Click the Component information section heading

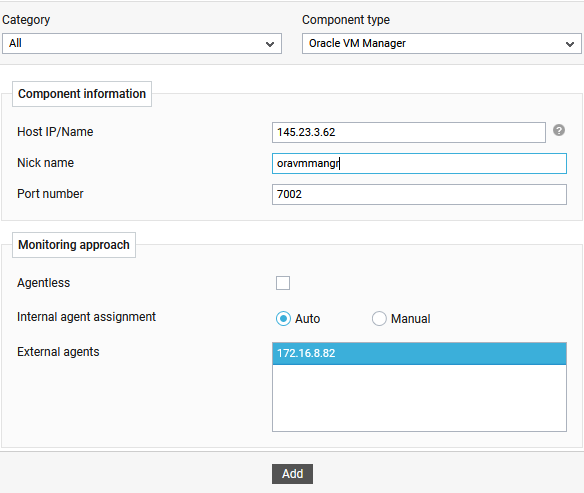pyautogui.click(x=82, y=94)
